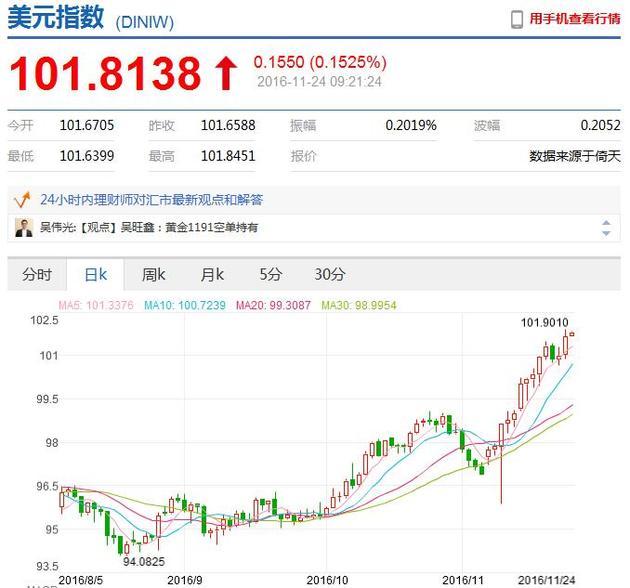
Task: Click the mobile phone icon
Action: 517,20
